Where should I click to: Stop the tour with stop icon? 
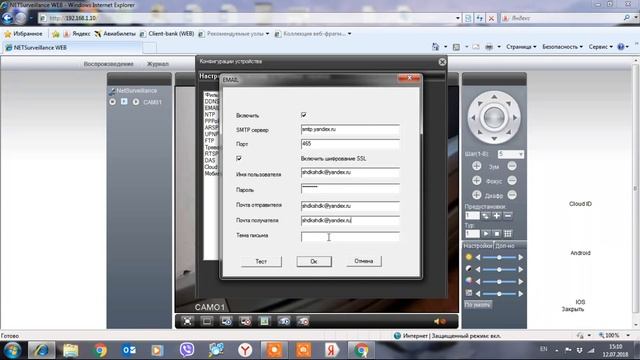[x=497, y=234]
